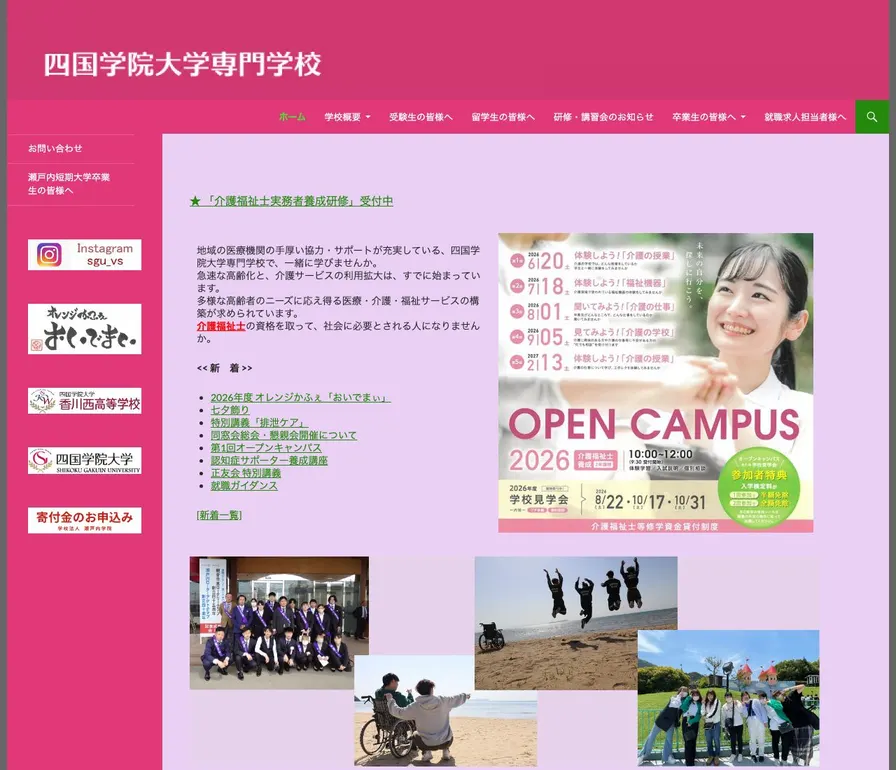Click the photo of students at the park
Viewport: 896px width, 770px height.
[729, 698]
